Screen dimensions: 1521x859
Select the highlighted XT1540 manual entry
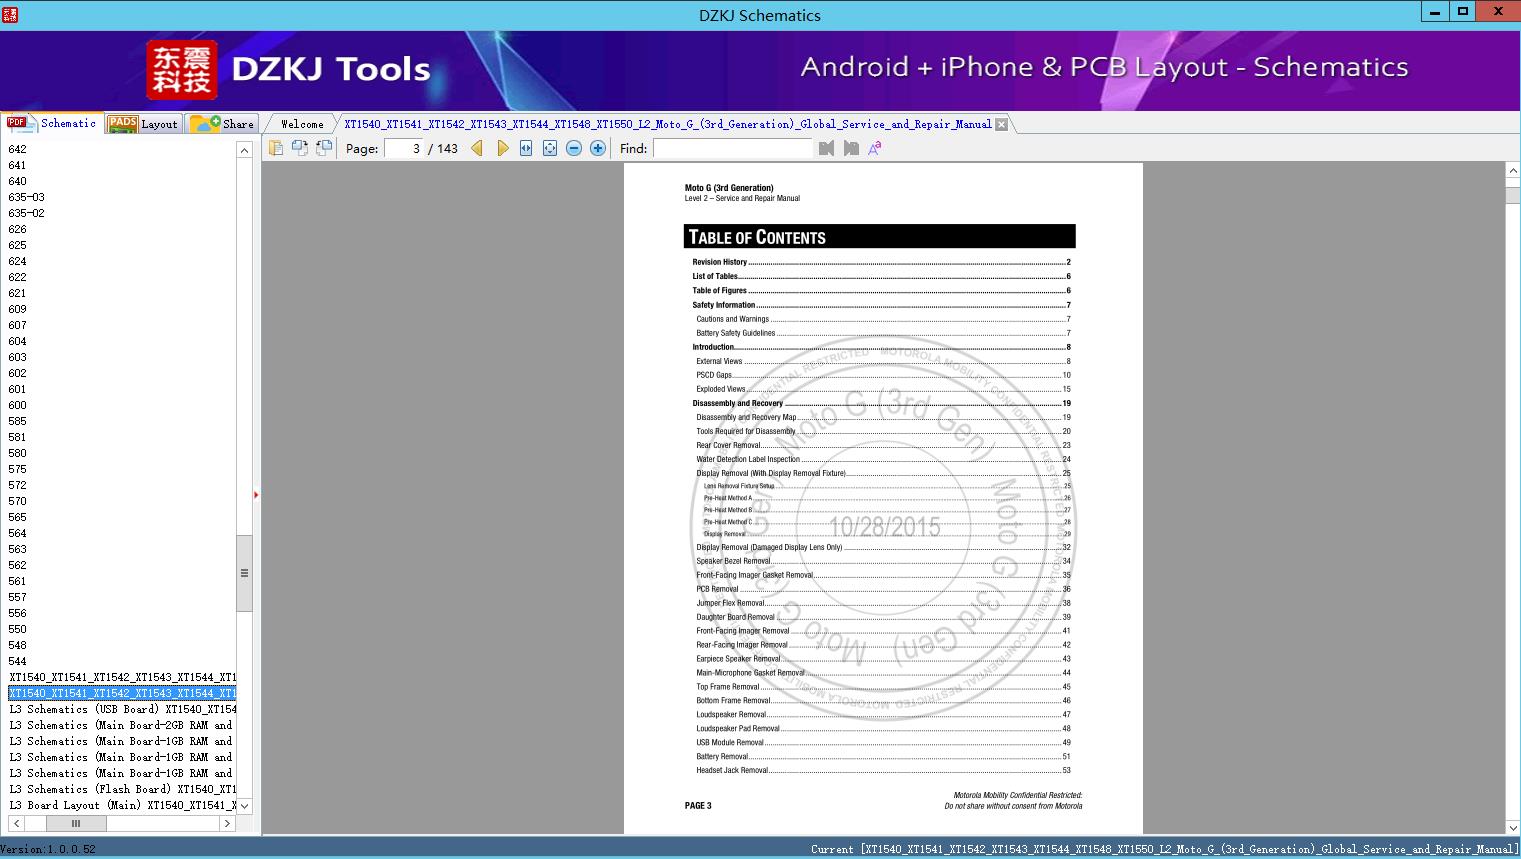(x=122, y=693)
